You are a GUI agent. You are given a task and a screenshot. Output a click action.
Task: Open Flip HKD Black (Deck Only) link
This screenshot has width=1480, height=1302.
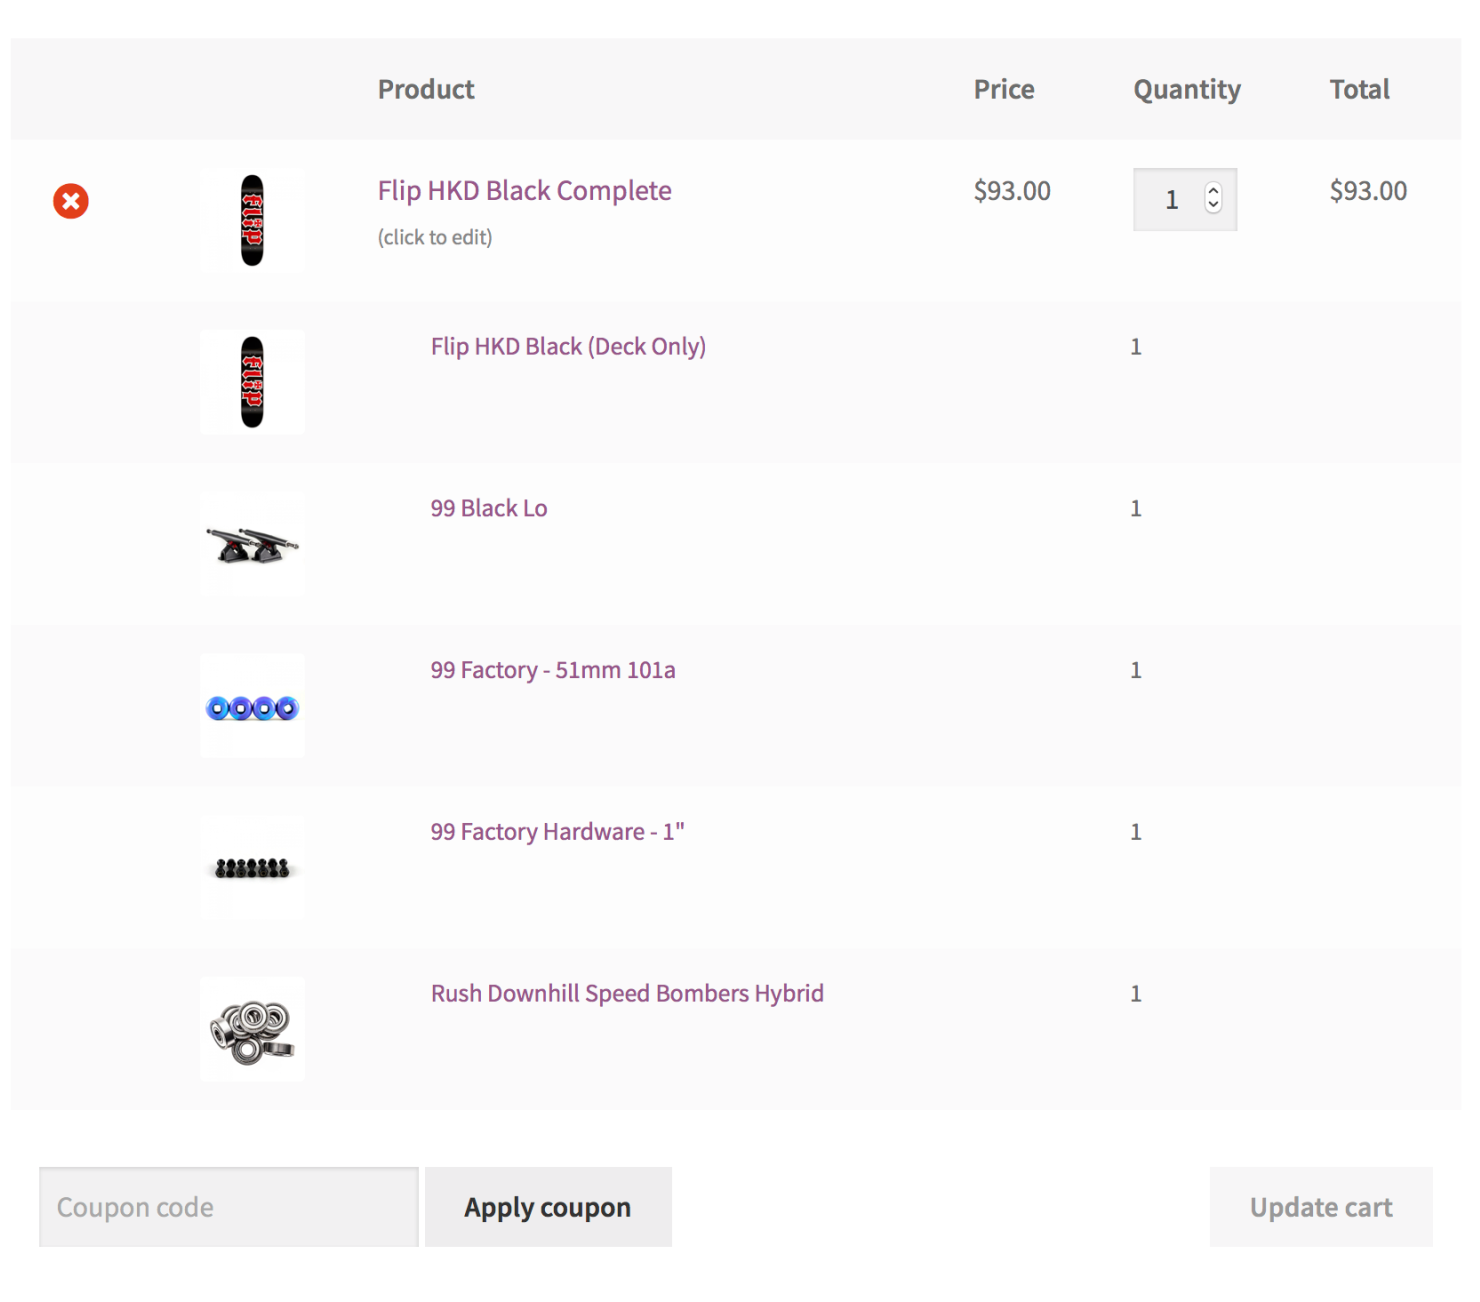tap(568, 347)
